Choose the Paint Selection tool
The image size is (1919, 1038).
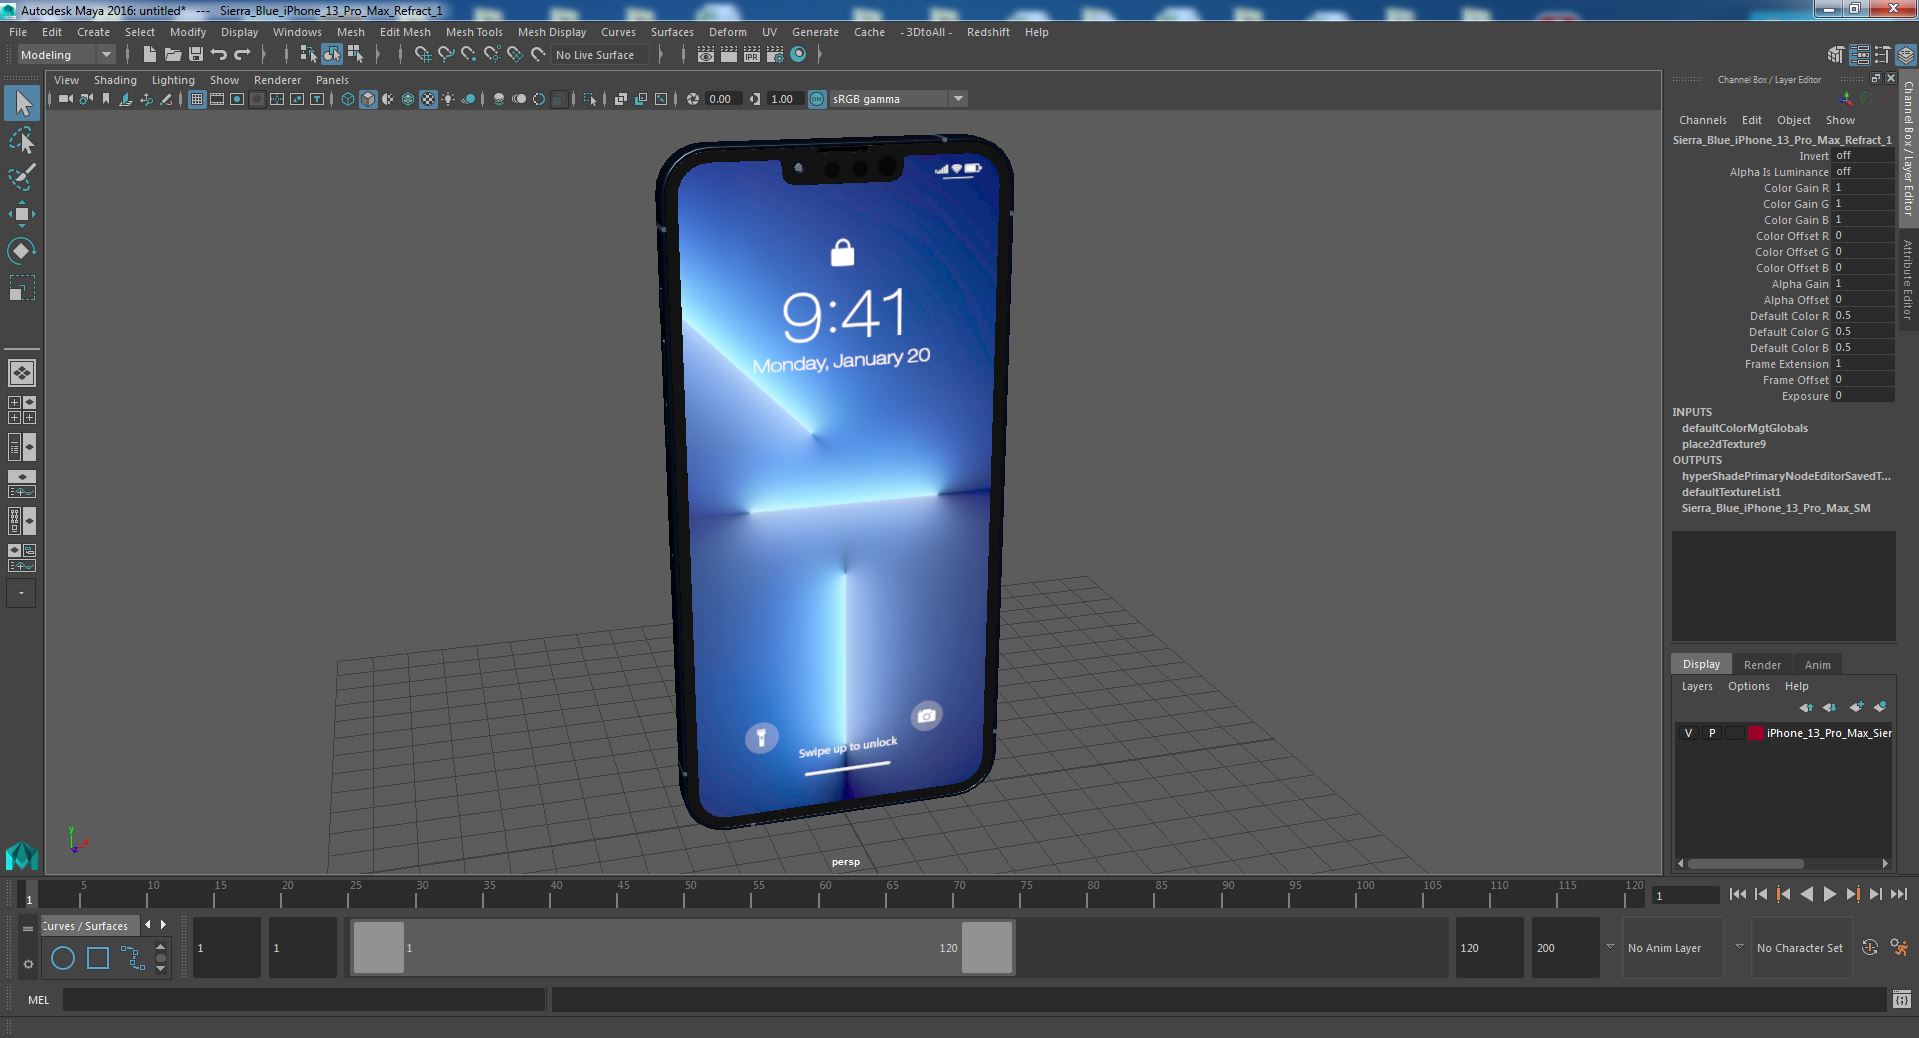(22, 177)
